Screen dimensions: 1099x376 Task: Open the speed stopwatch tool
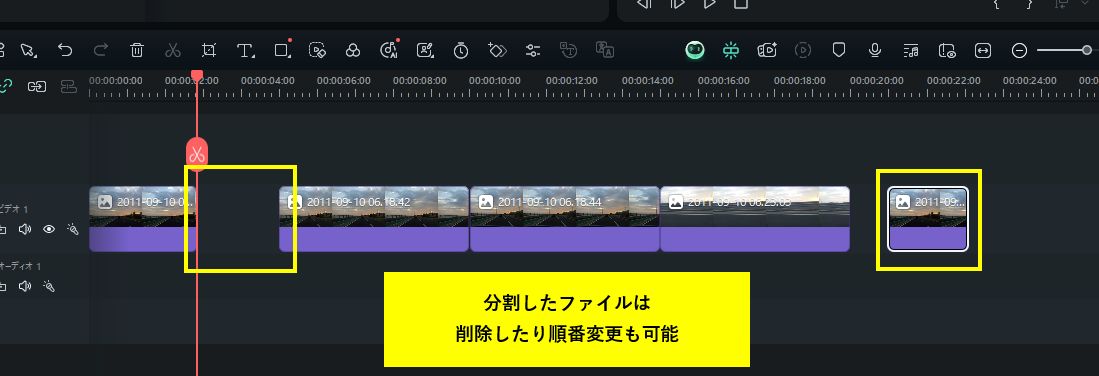point(460,50)
